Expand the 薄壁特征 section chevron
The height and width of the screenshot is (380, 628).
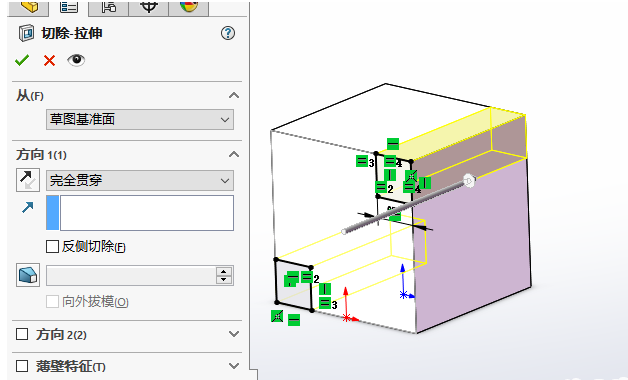tap(234, 366)
